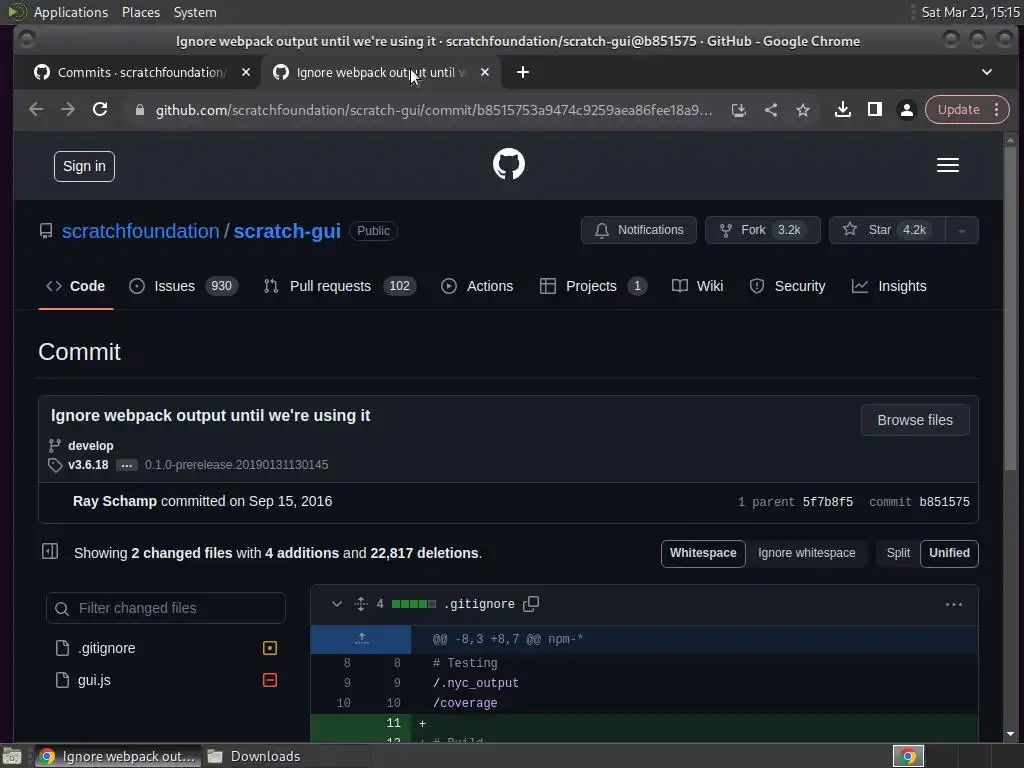Open the Star dropdown arrow
The height and width of the screenshot is (768, 1024).
961,231
